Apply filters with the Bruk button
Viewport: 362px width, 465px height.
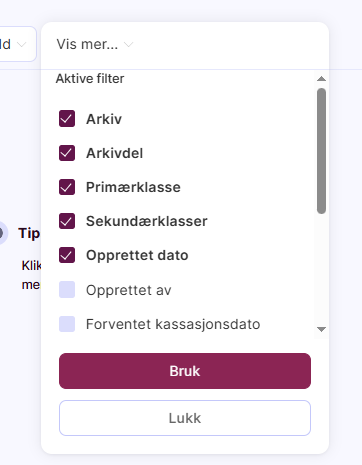tap(185, 371)
